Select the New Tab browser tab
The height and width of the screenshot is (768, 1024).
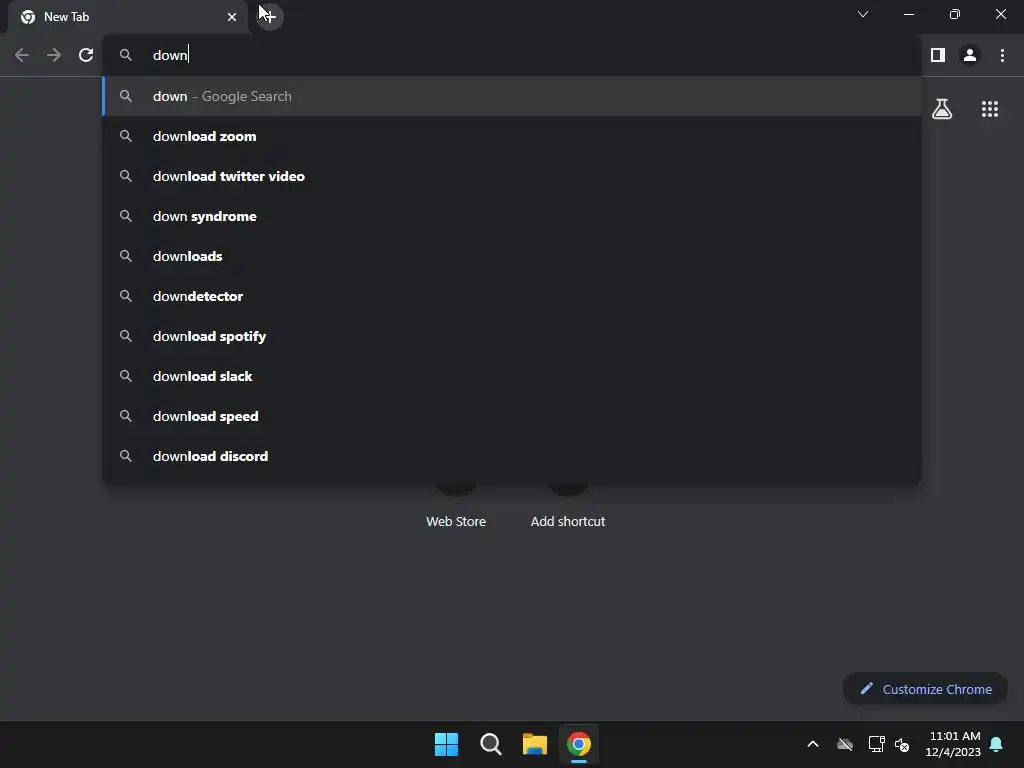tap(128, 17)
